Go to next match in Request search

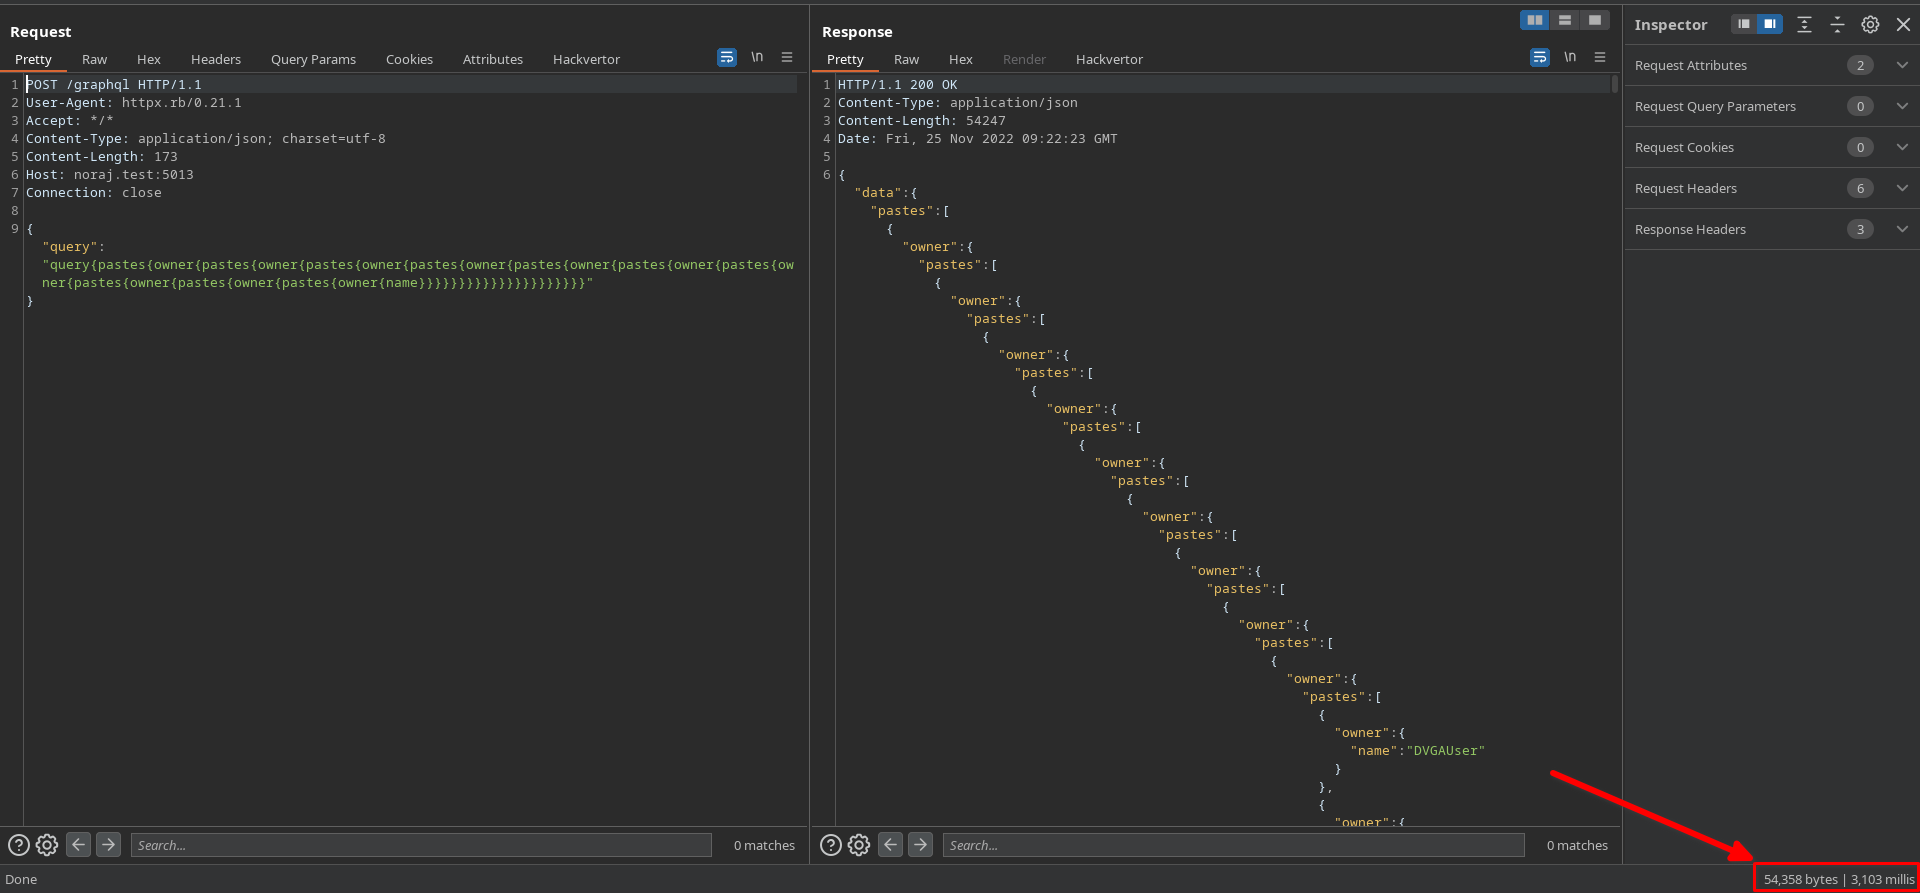[109, 845]
